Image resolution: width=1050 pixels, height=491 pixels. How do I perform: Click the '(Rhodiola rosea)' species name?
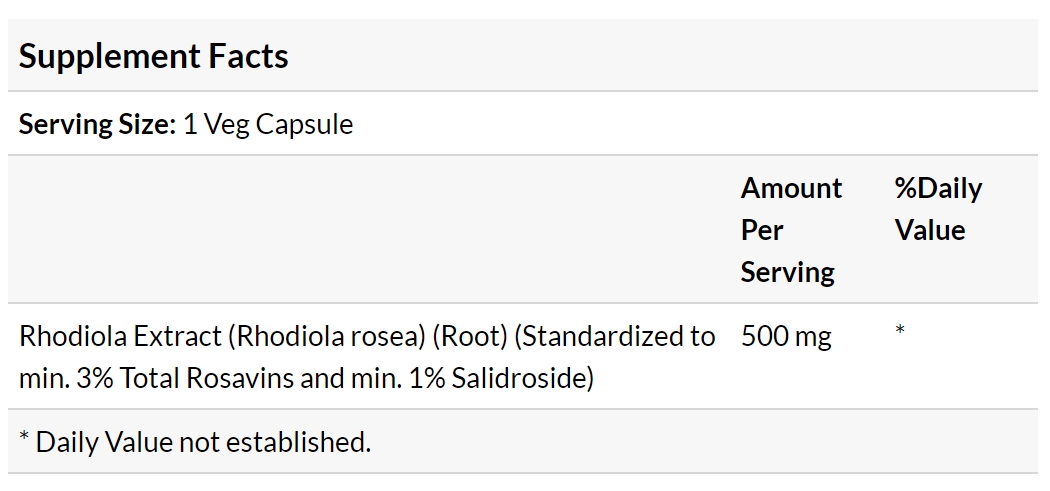327,336
